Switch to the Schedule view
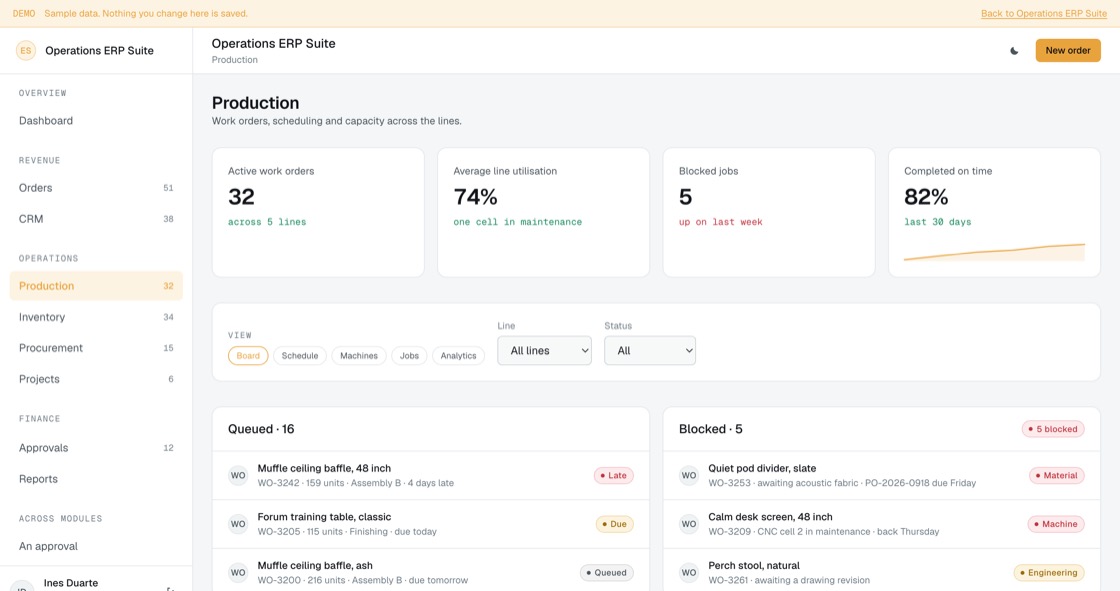Viewport: 1120px width, 591px height. coord(300,356)
